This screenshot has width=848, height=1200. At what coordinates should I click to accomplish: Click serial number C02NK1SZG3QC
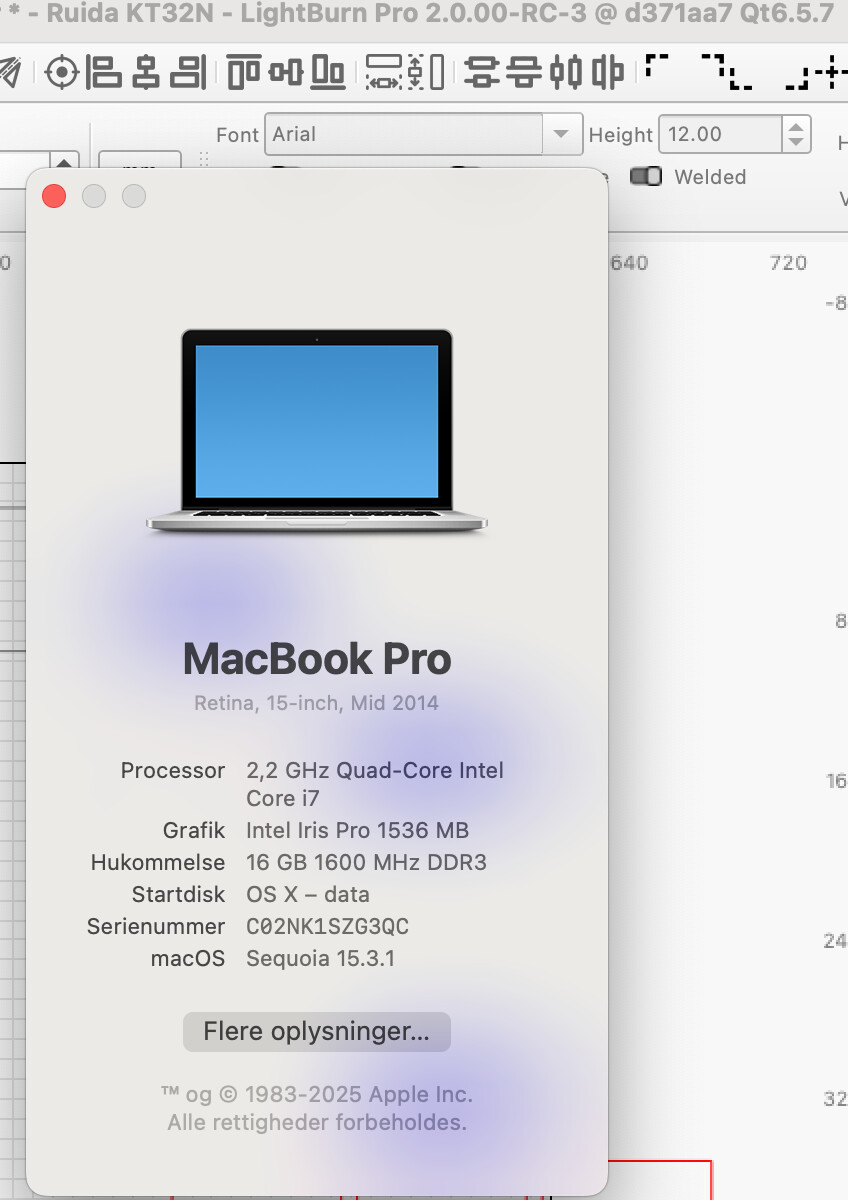328,926
